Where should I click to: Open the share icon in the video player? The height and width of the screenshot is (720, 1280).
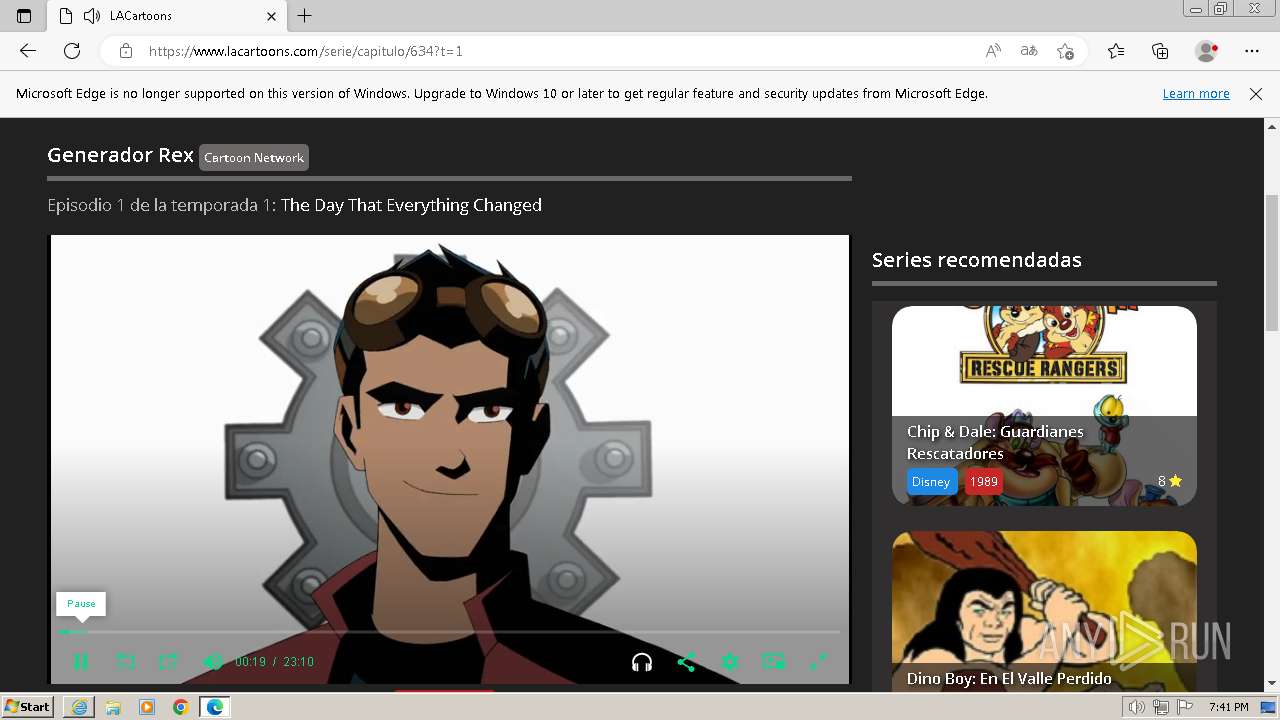[686, 662]
